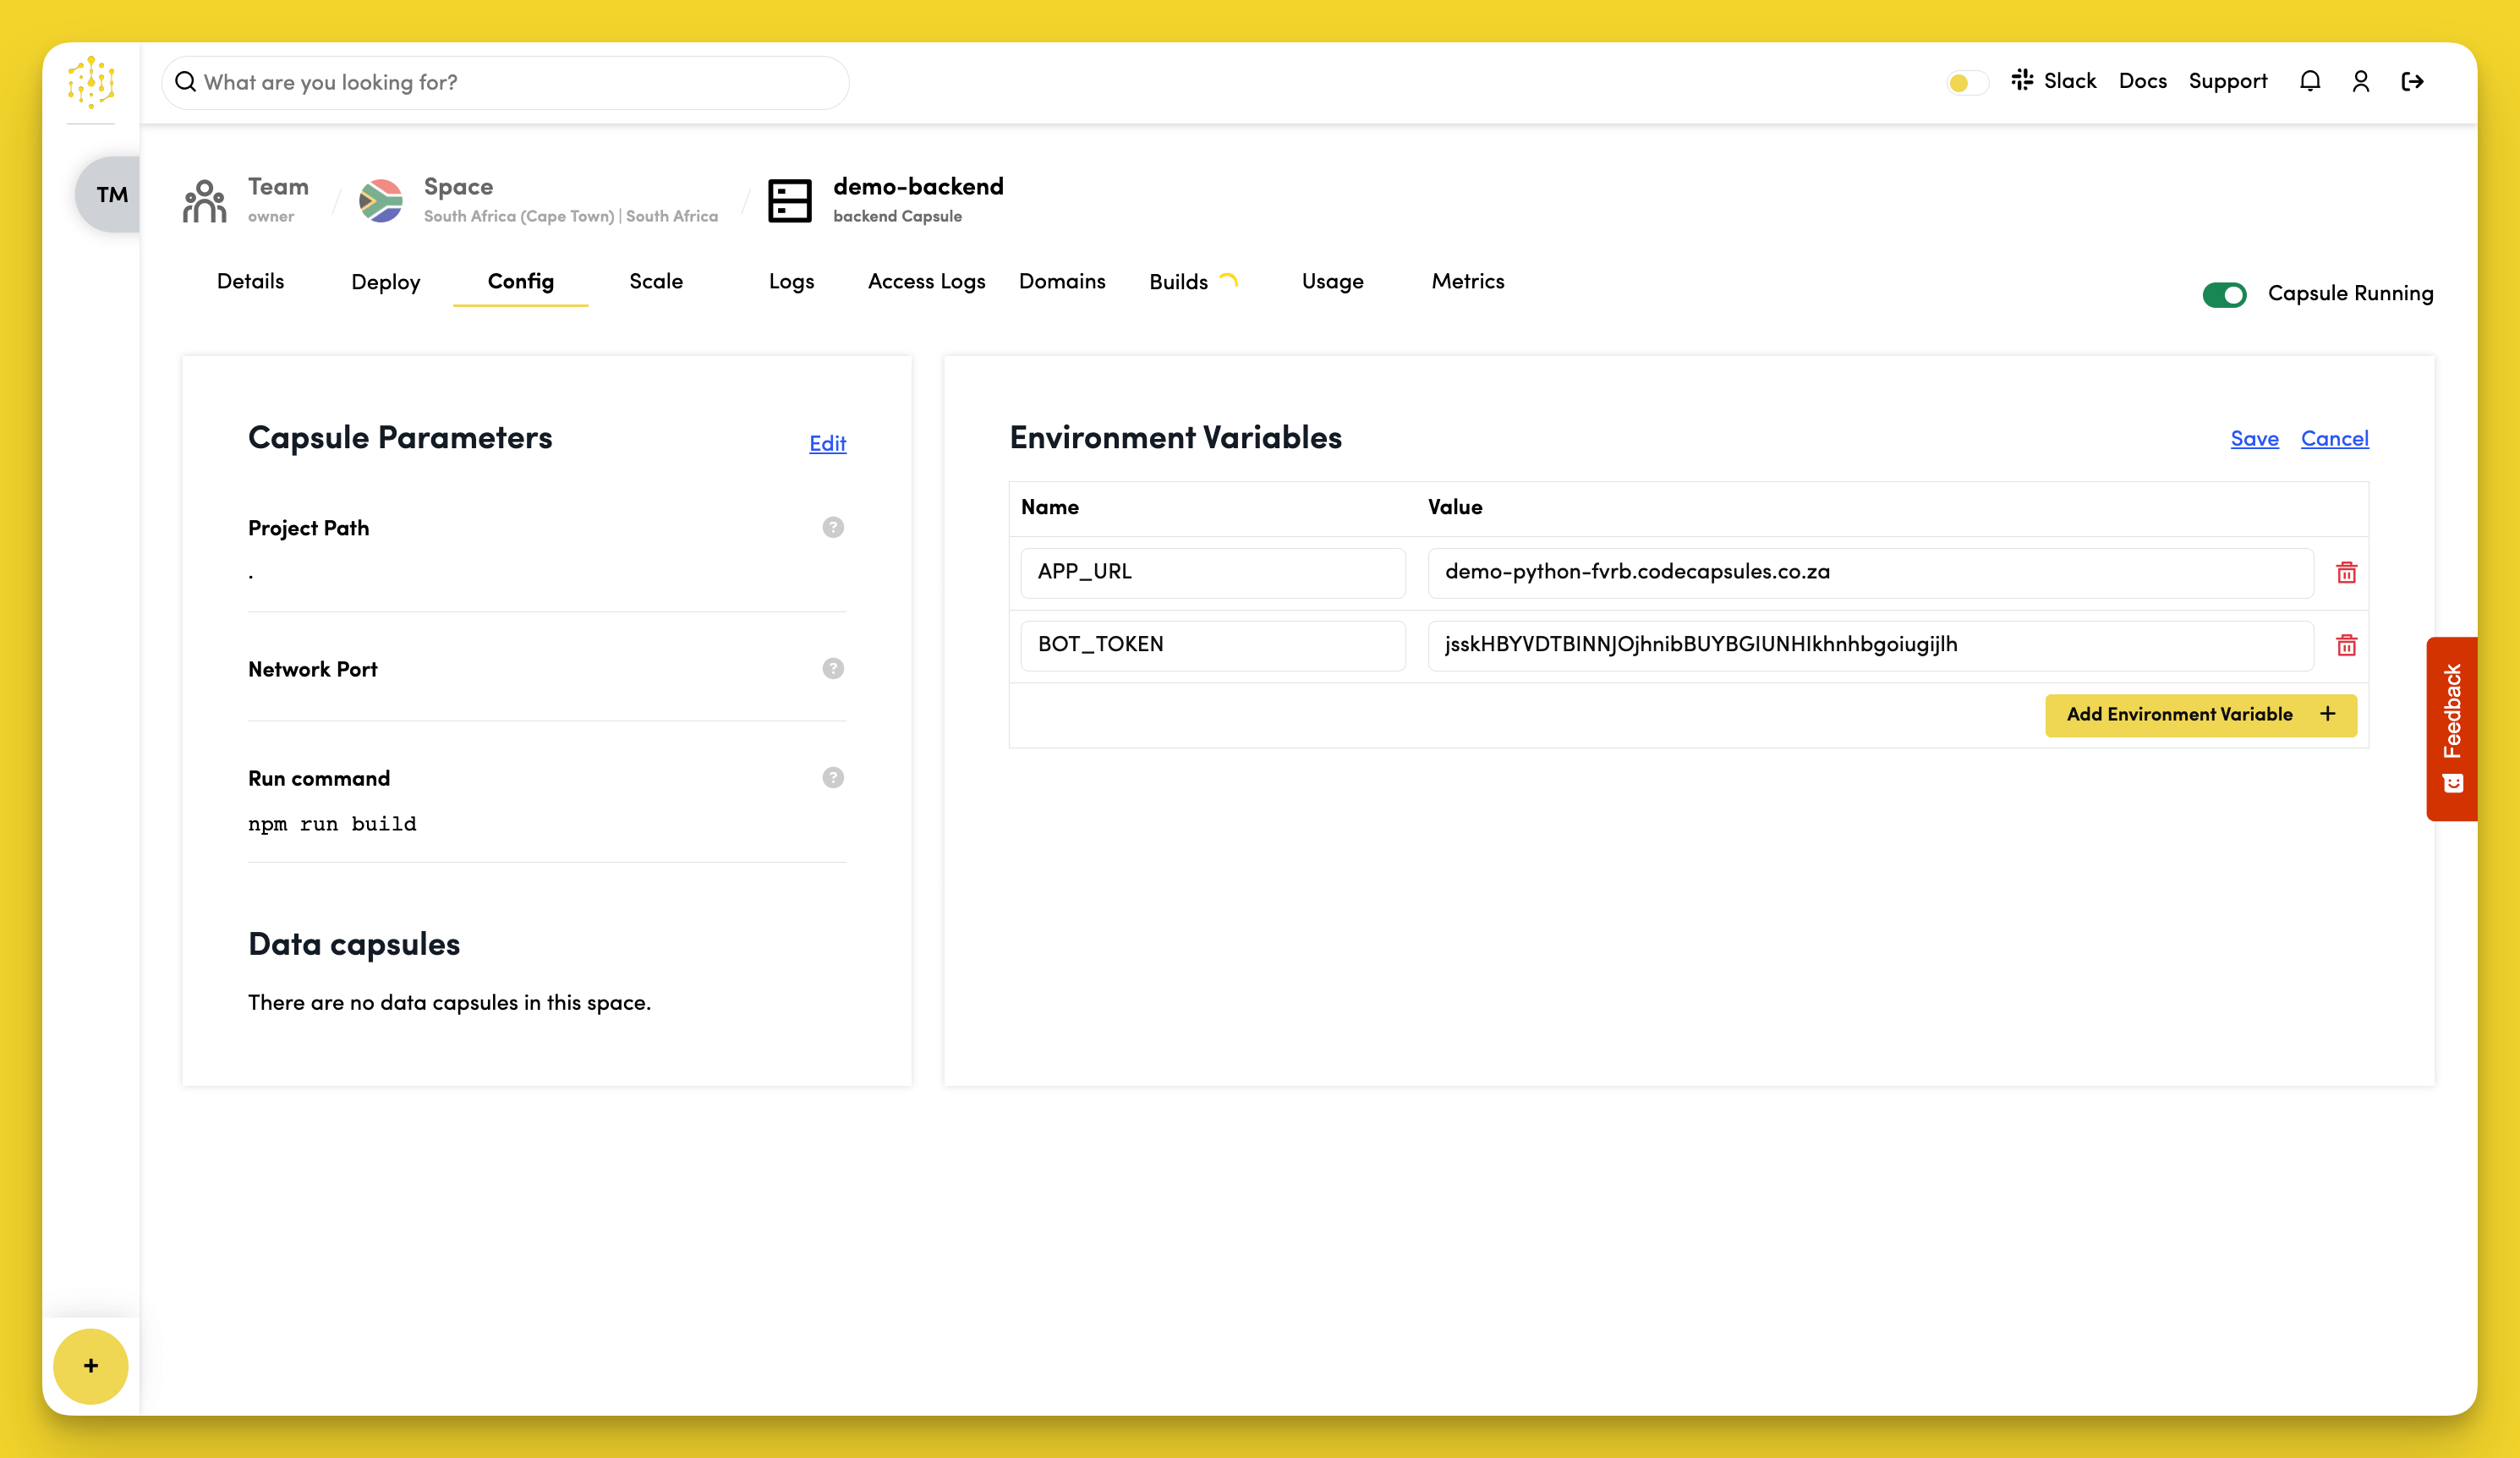Switch the theme toggle in the top bar
This screenshot has width=2520, height=1458.
[1965, 84]
